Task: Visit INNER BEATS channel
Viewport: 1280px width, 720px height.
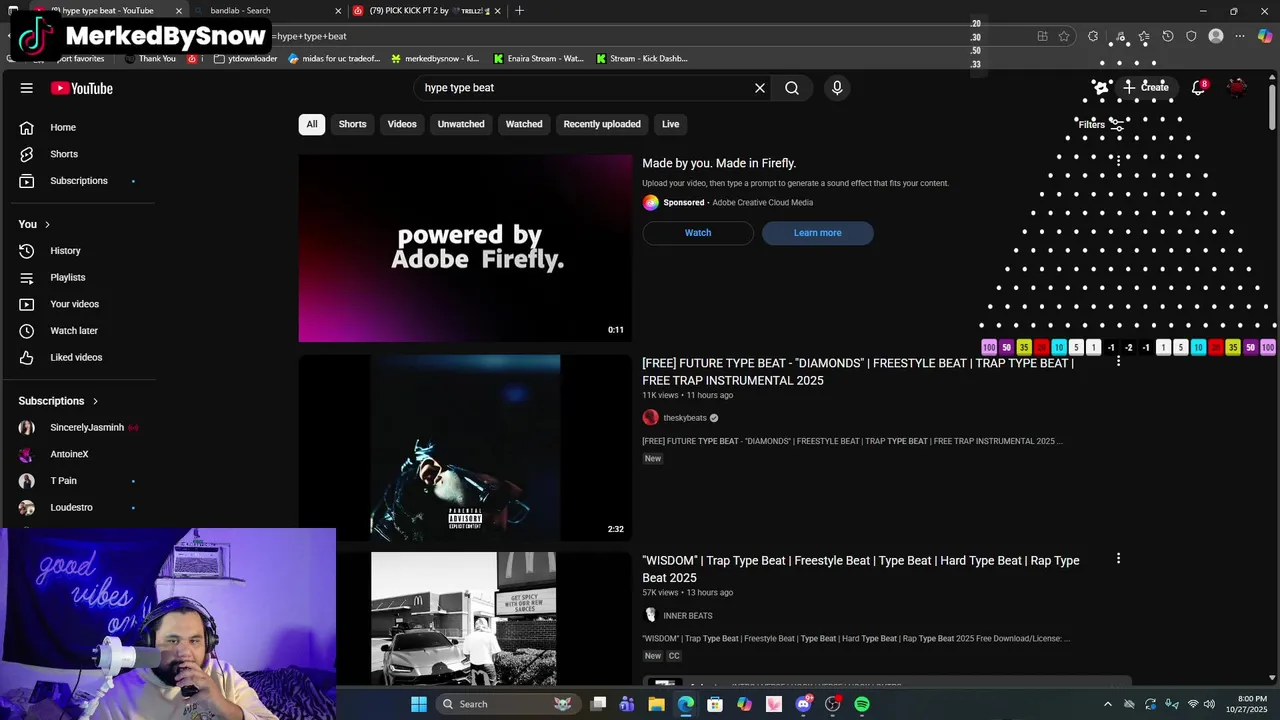Action: point(688,616)
